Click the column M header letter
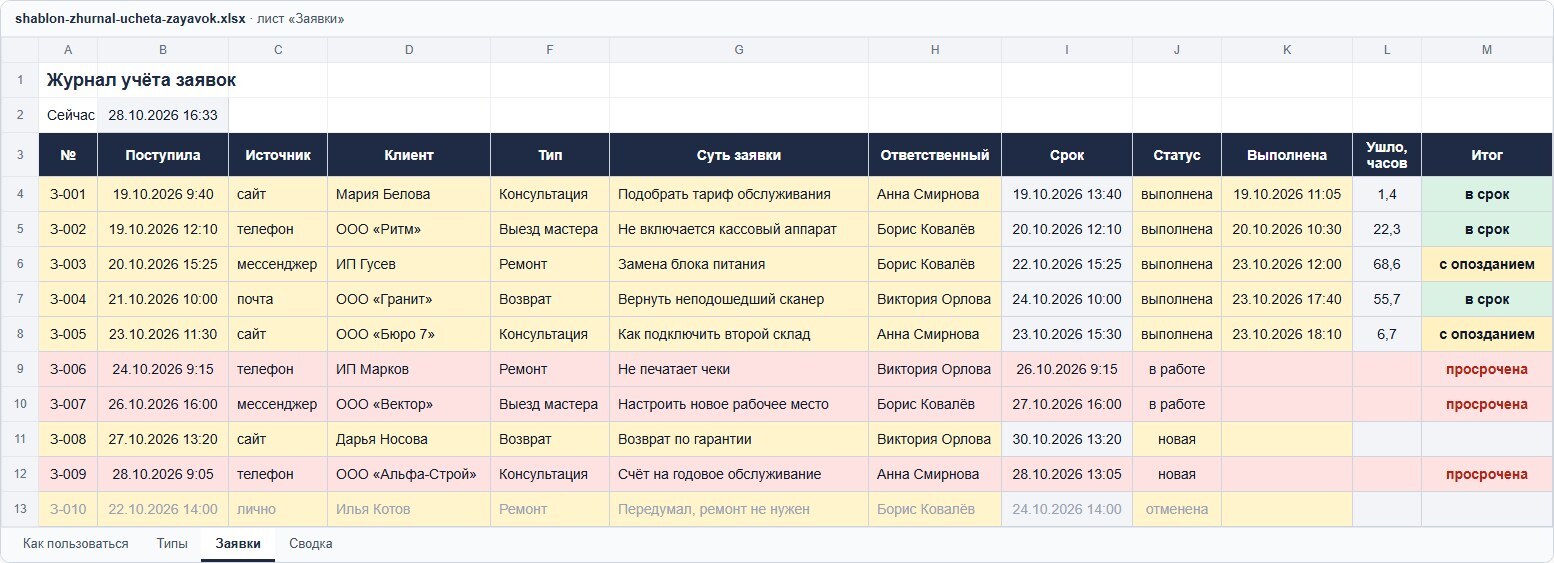This screenshot has width=1554, height=563. click(x=1487, y=50)
